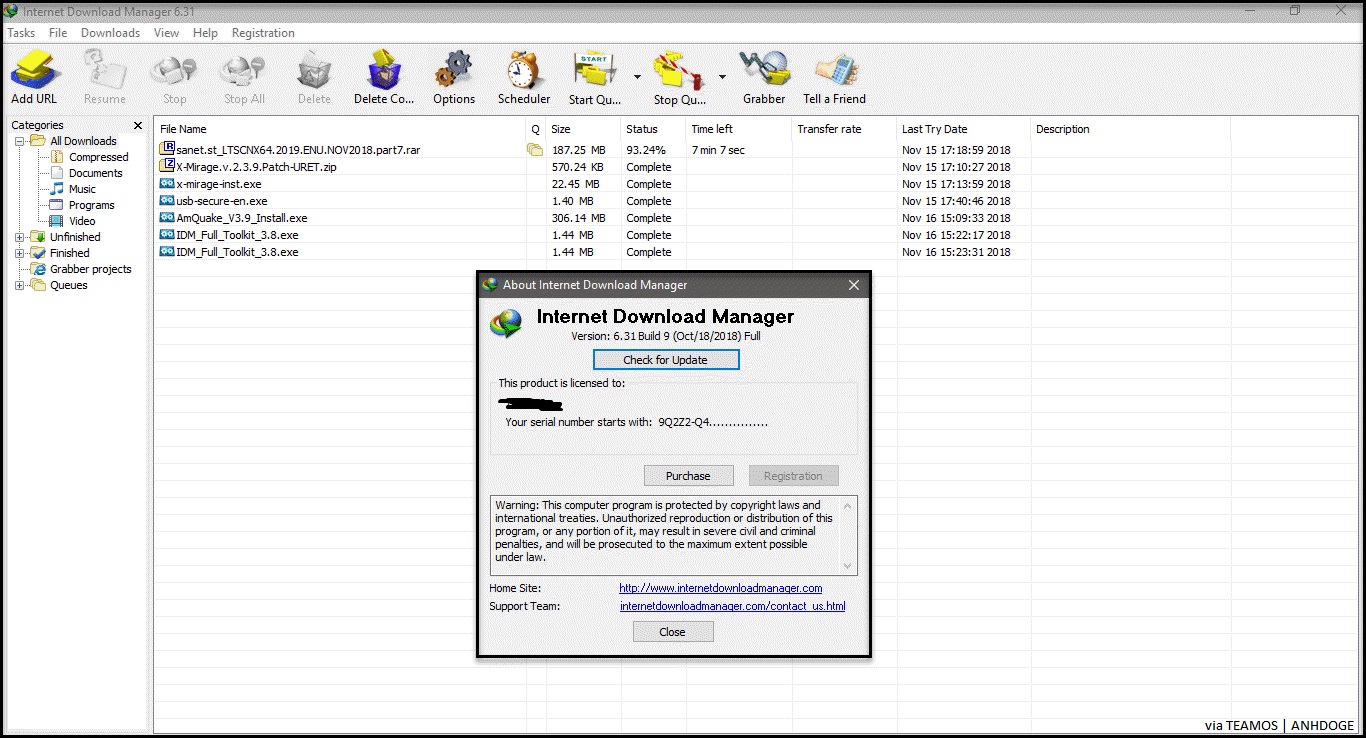Image resolution: width=1366 pixels, height=738 pixels.
Task: Sort by the Last Try Date column header
Action: click(963, 129)
